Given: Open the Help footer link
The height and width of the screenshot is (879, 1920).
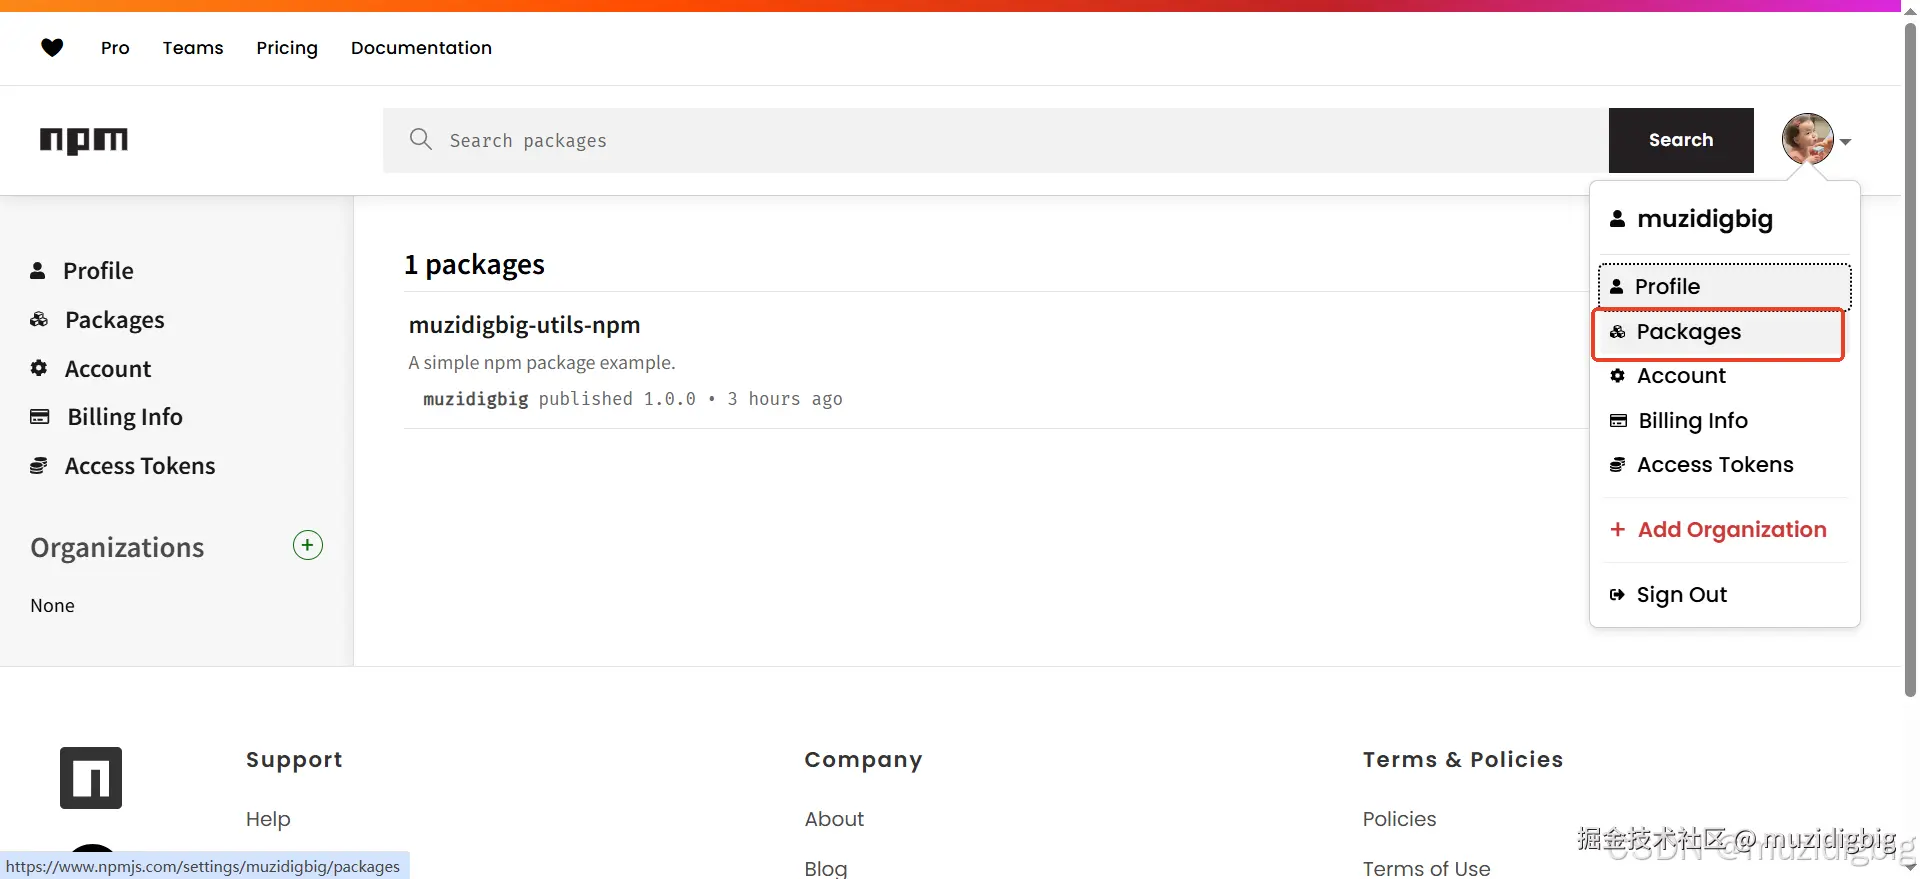Looking at the screenshot, I should (268, 818).
